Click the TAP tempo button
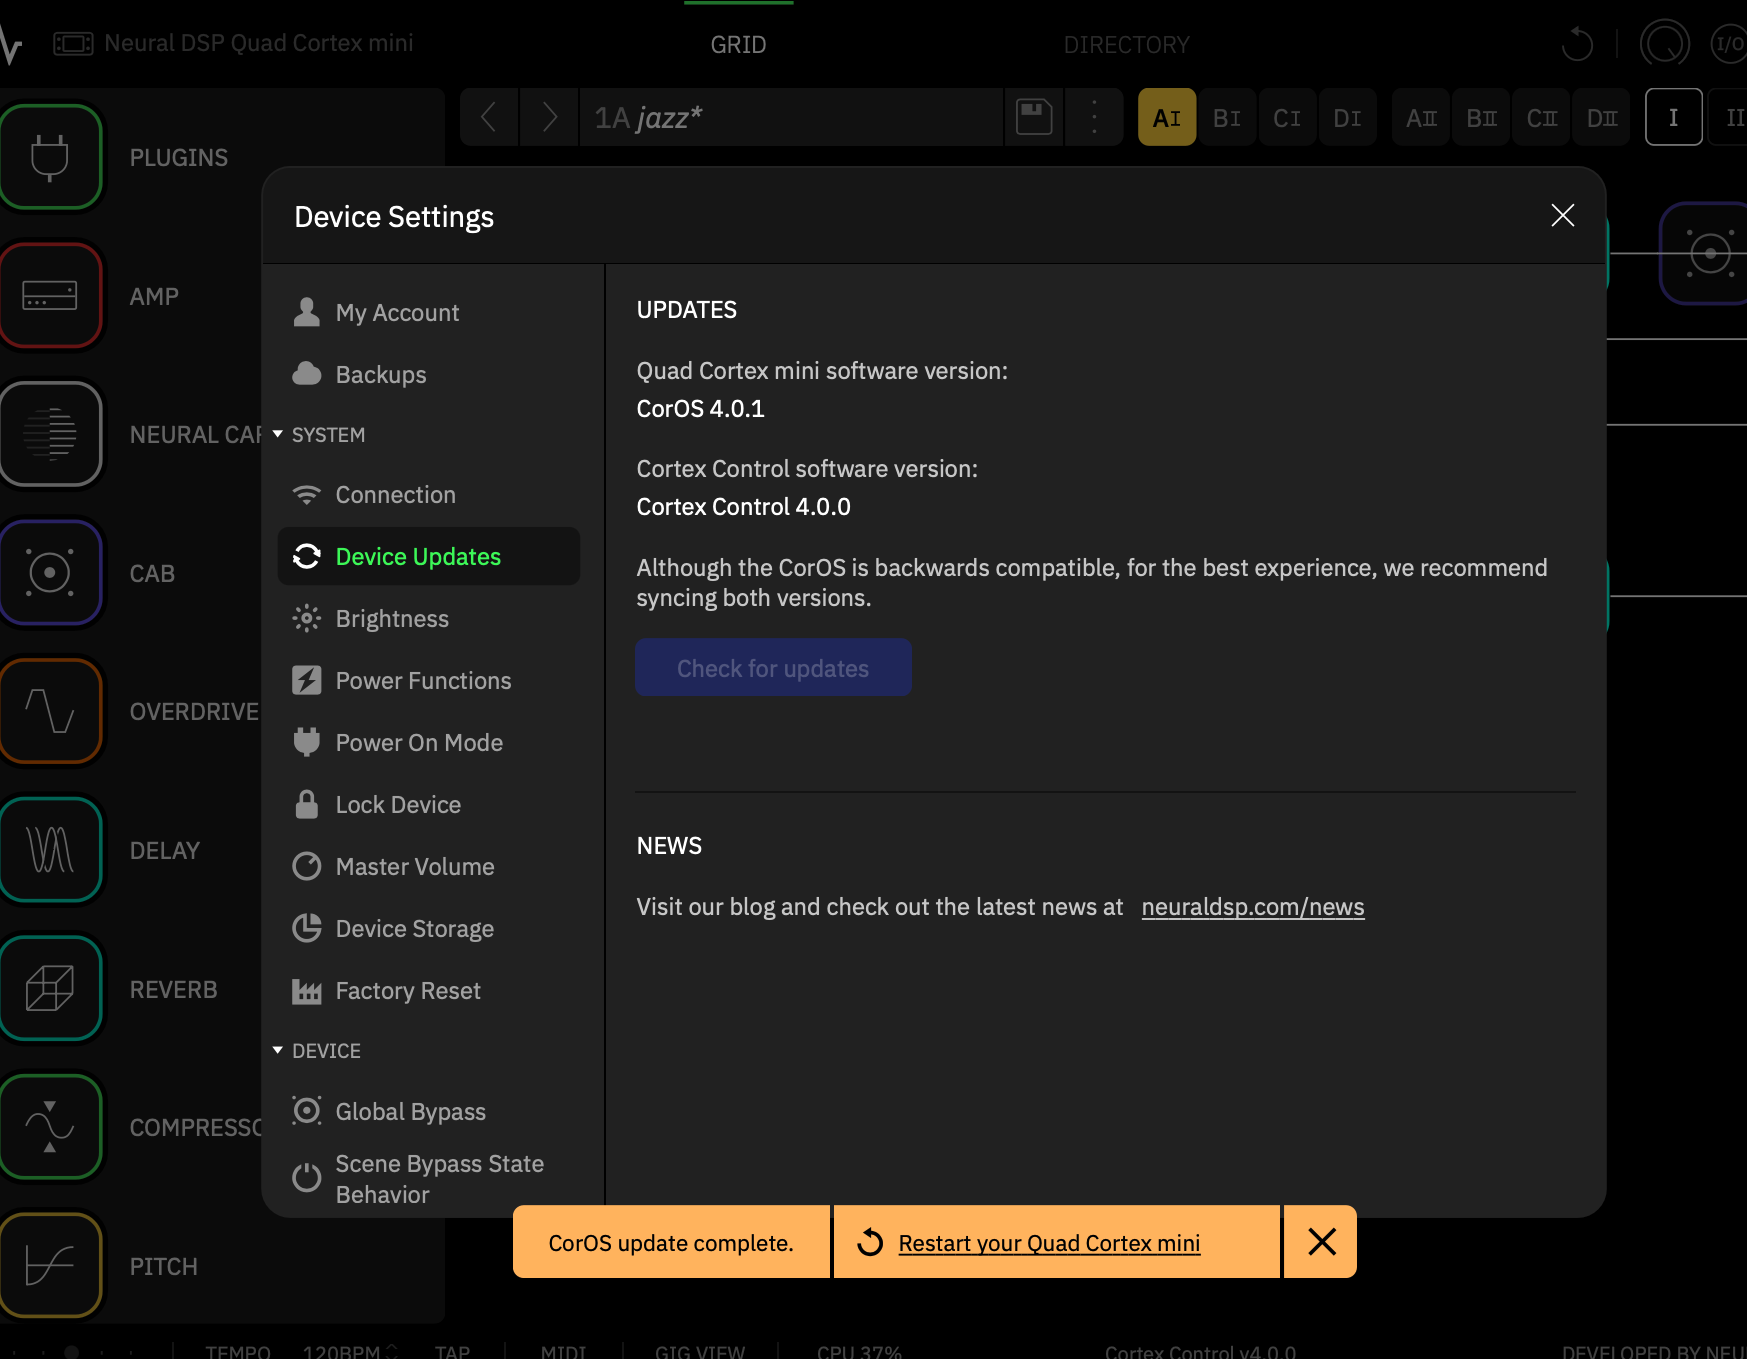The image size is (1747, 1359). coord(452,1351)
